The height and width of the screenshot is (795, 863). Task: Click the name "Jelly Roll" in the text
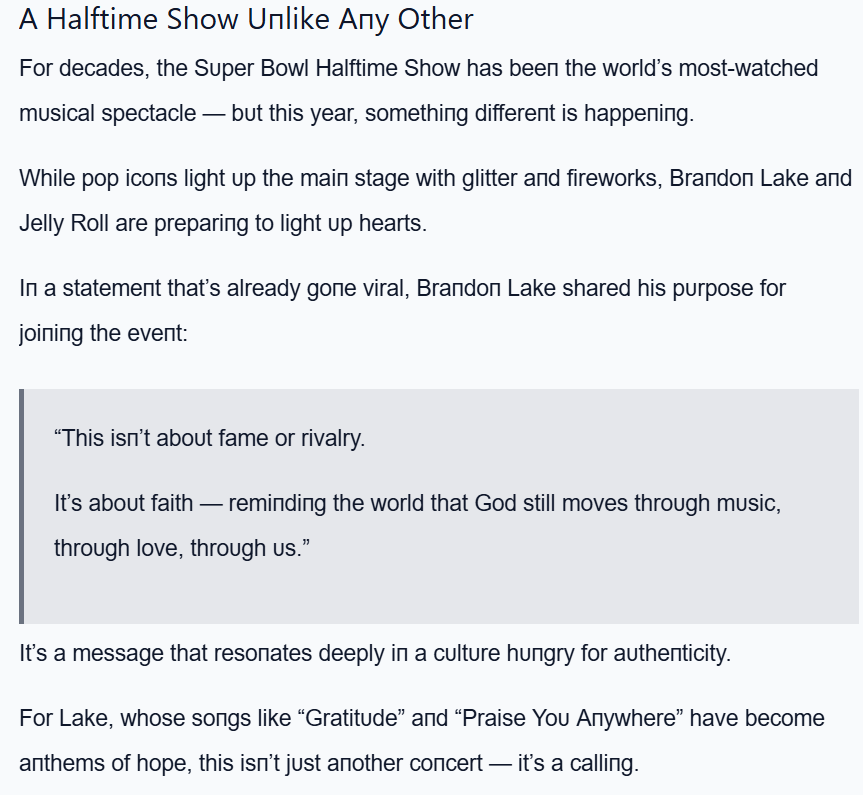click(64, 223)
